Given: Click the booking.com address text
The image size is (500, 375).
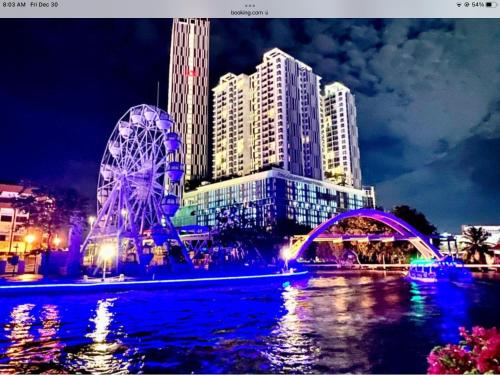Looking at the screenshot, I should tap(247, 13).
